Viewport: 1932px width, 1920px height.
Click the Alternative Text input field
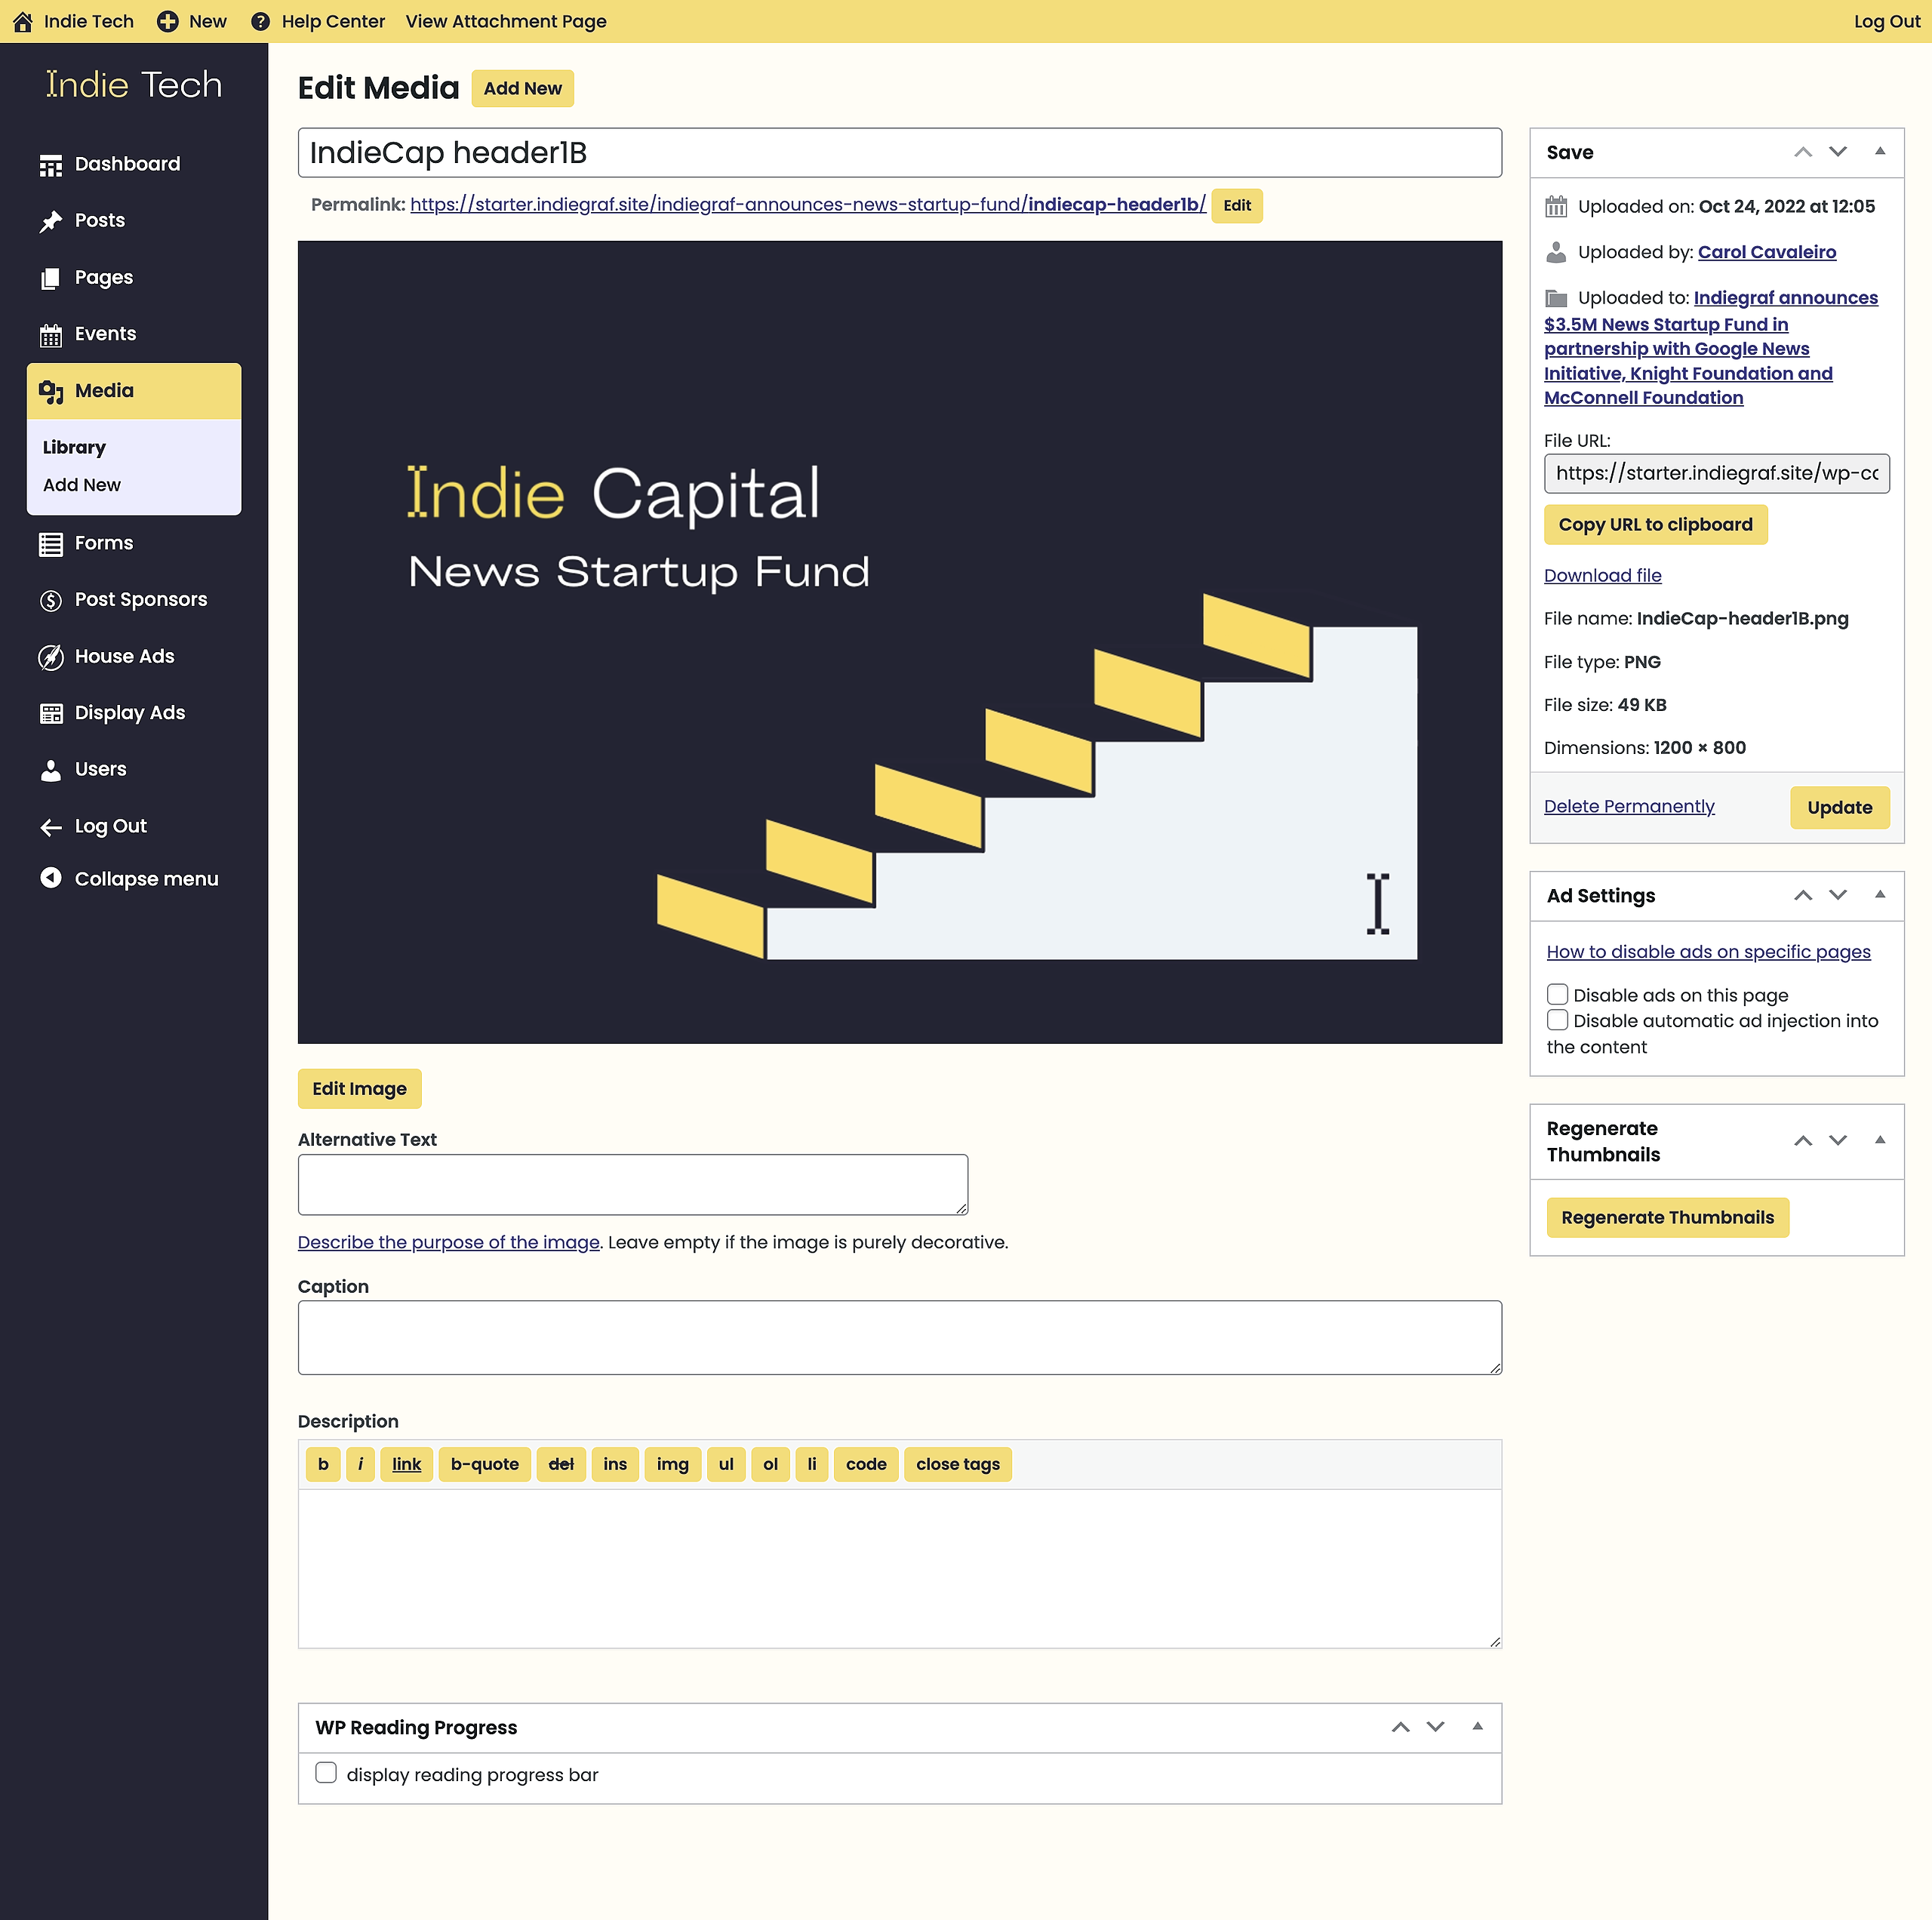pyautogui.click(x=632, y=1184)
